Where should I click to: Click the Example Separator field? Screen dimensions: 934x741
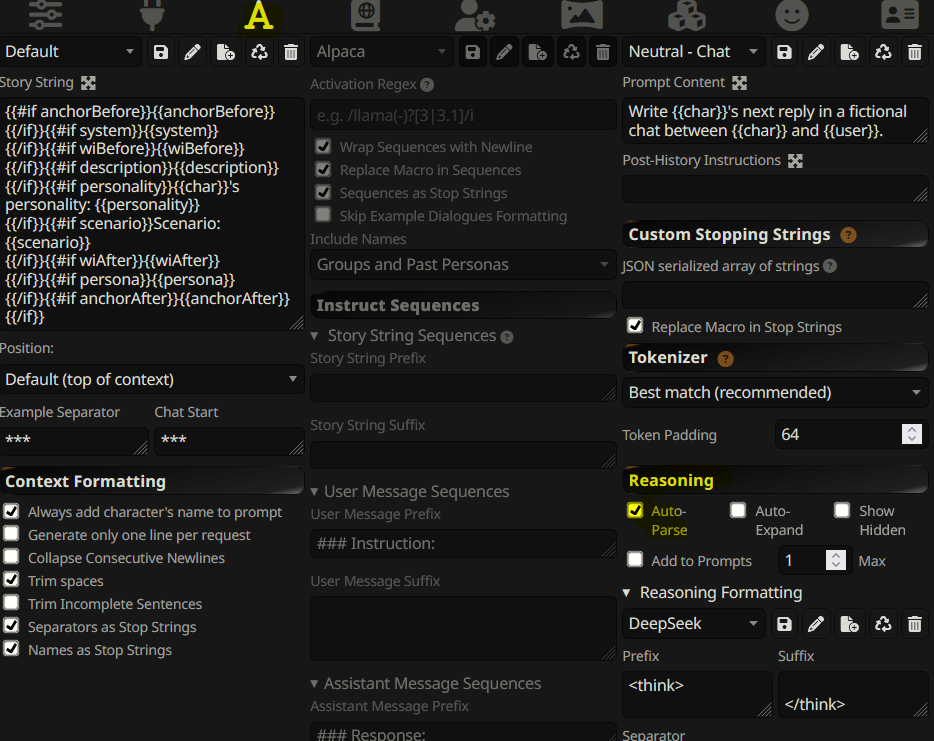pos(74,441)
